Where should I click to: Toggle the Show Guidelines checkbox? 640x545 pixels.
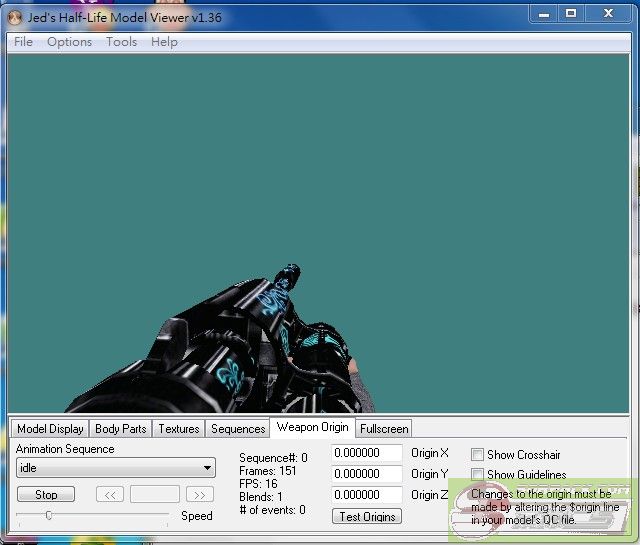click(x=478, y=475)
